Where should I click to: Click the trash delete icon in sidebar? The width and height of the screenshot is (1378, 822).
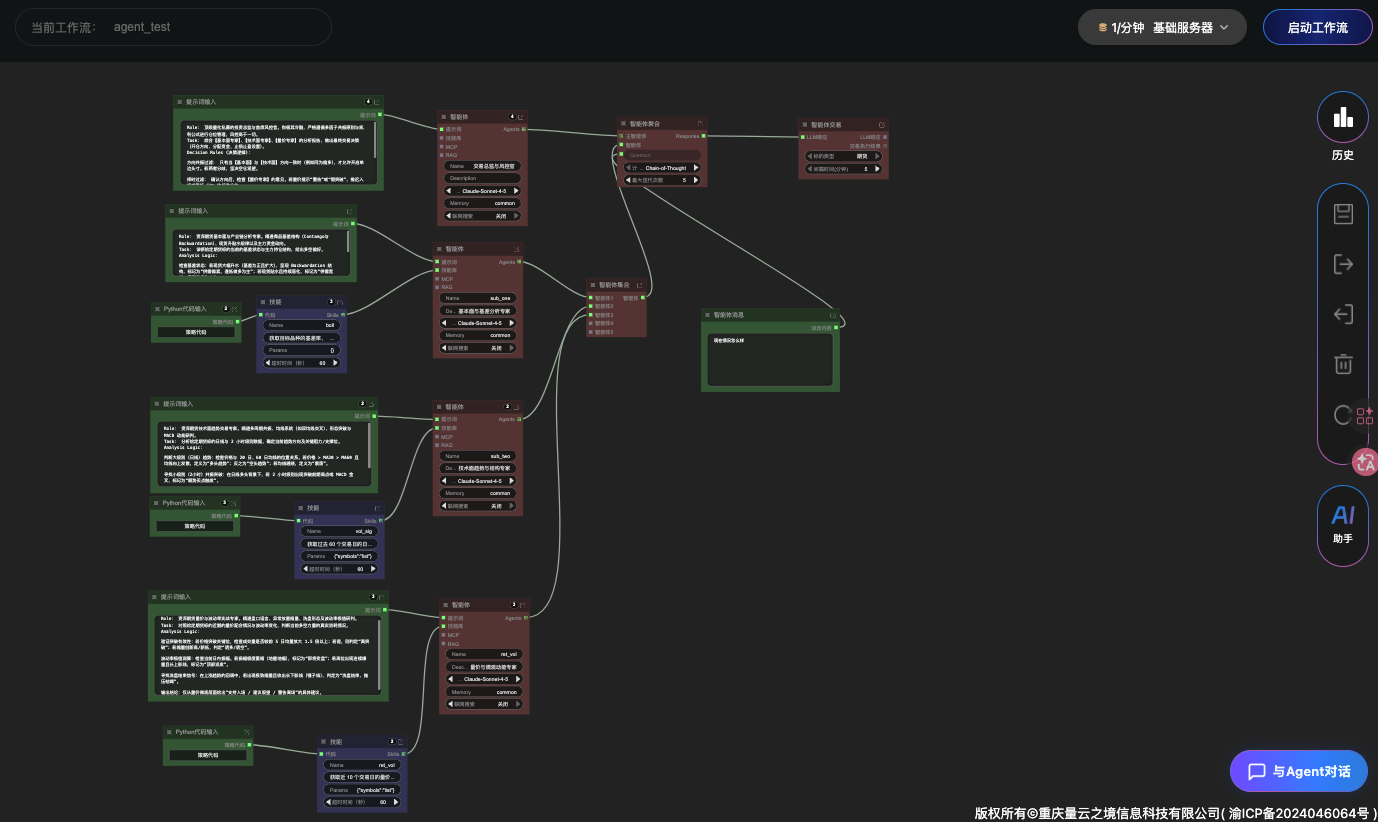point(1343,364)
